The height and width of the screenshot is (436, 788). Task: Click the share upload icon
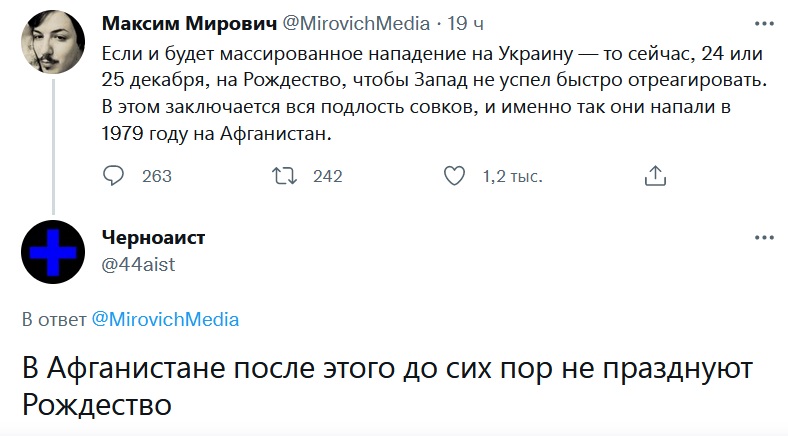point(655,176)
